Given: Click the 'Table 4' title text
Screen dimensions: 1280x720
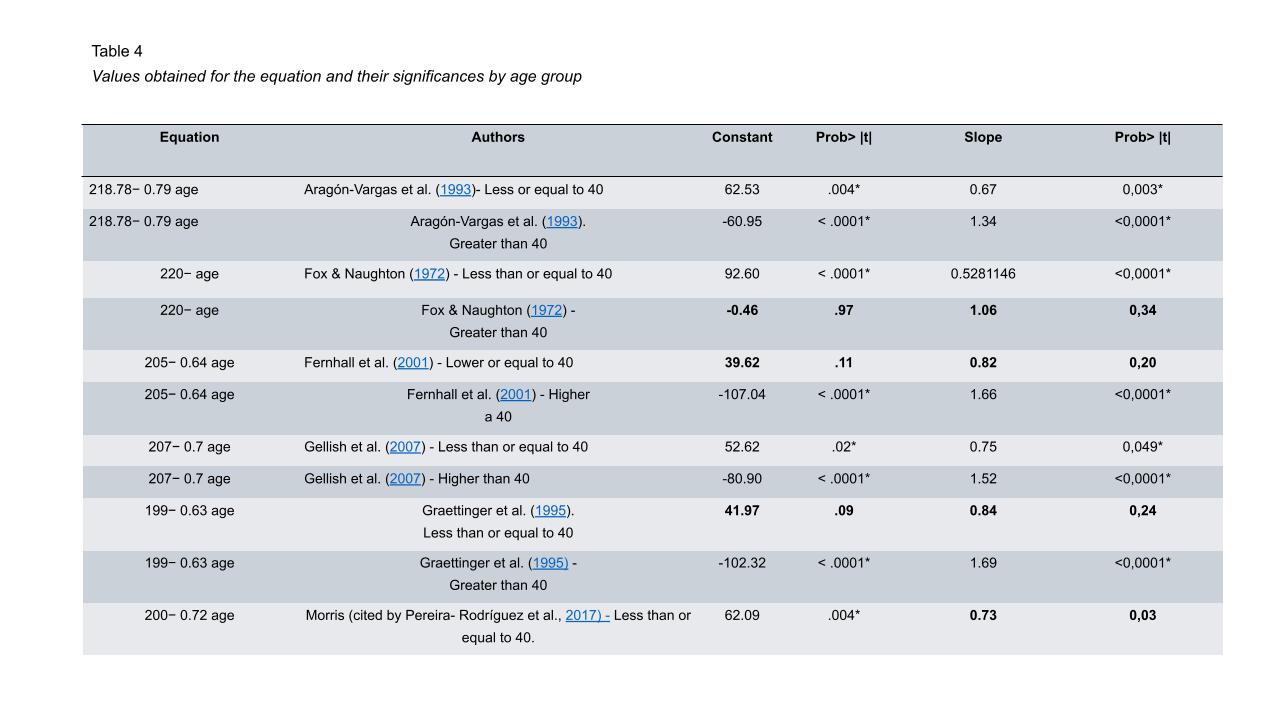Looking at the screenshot, I should point(117,51).
